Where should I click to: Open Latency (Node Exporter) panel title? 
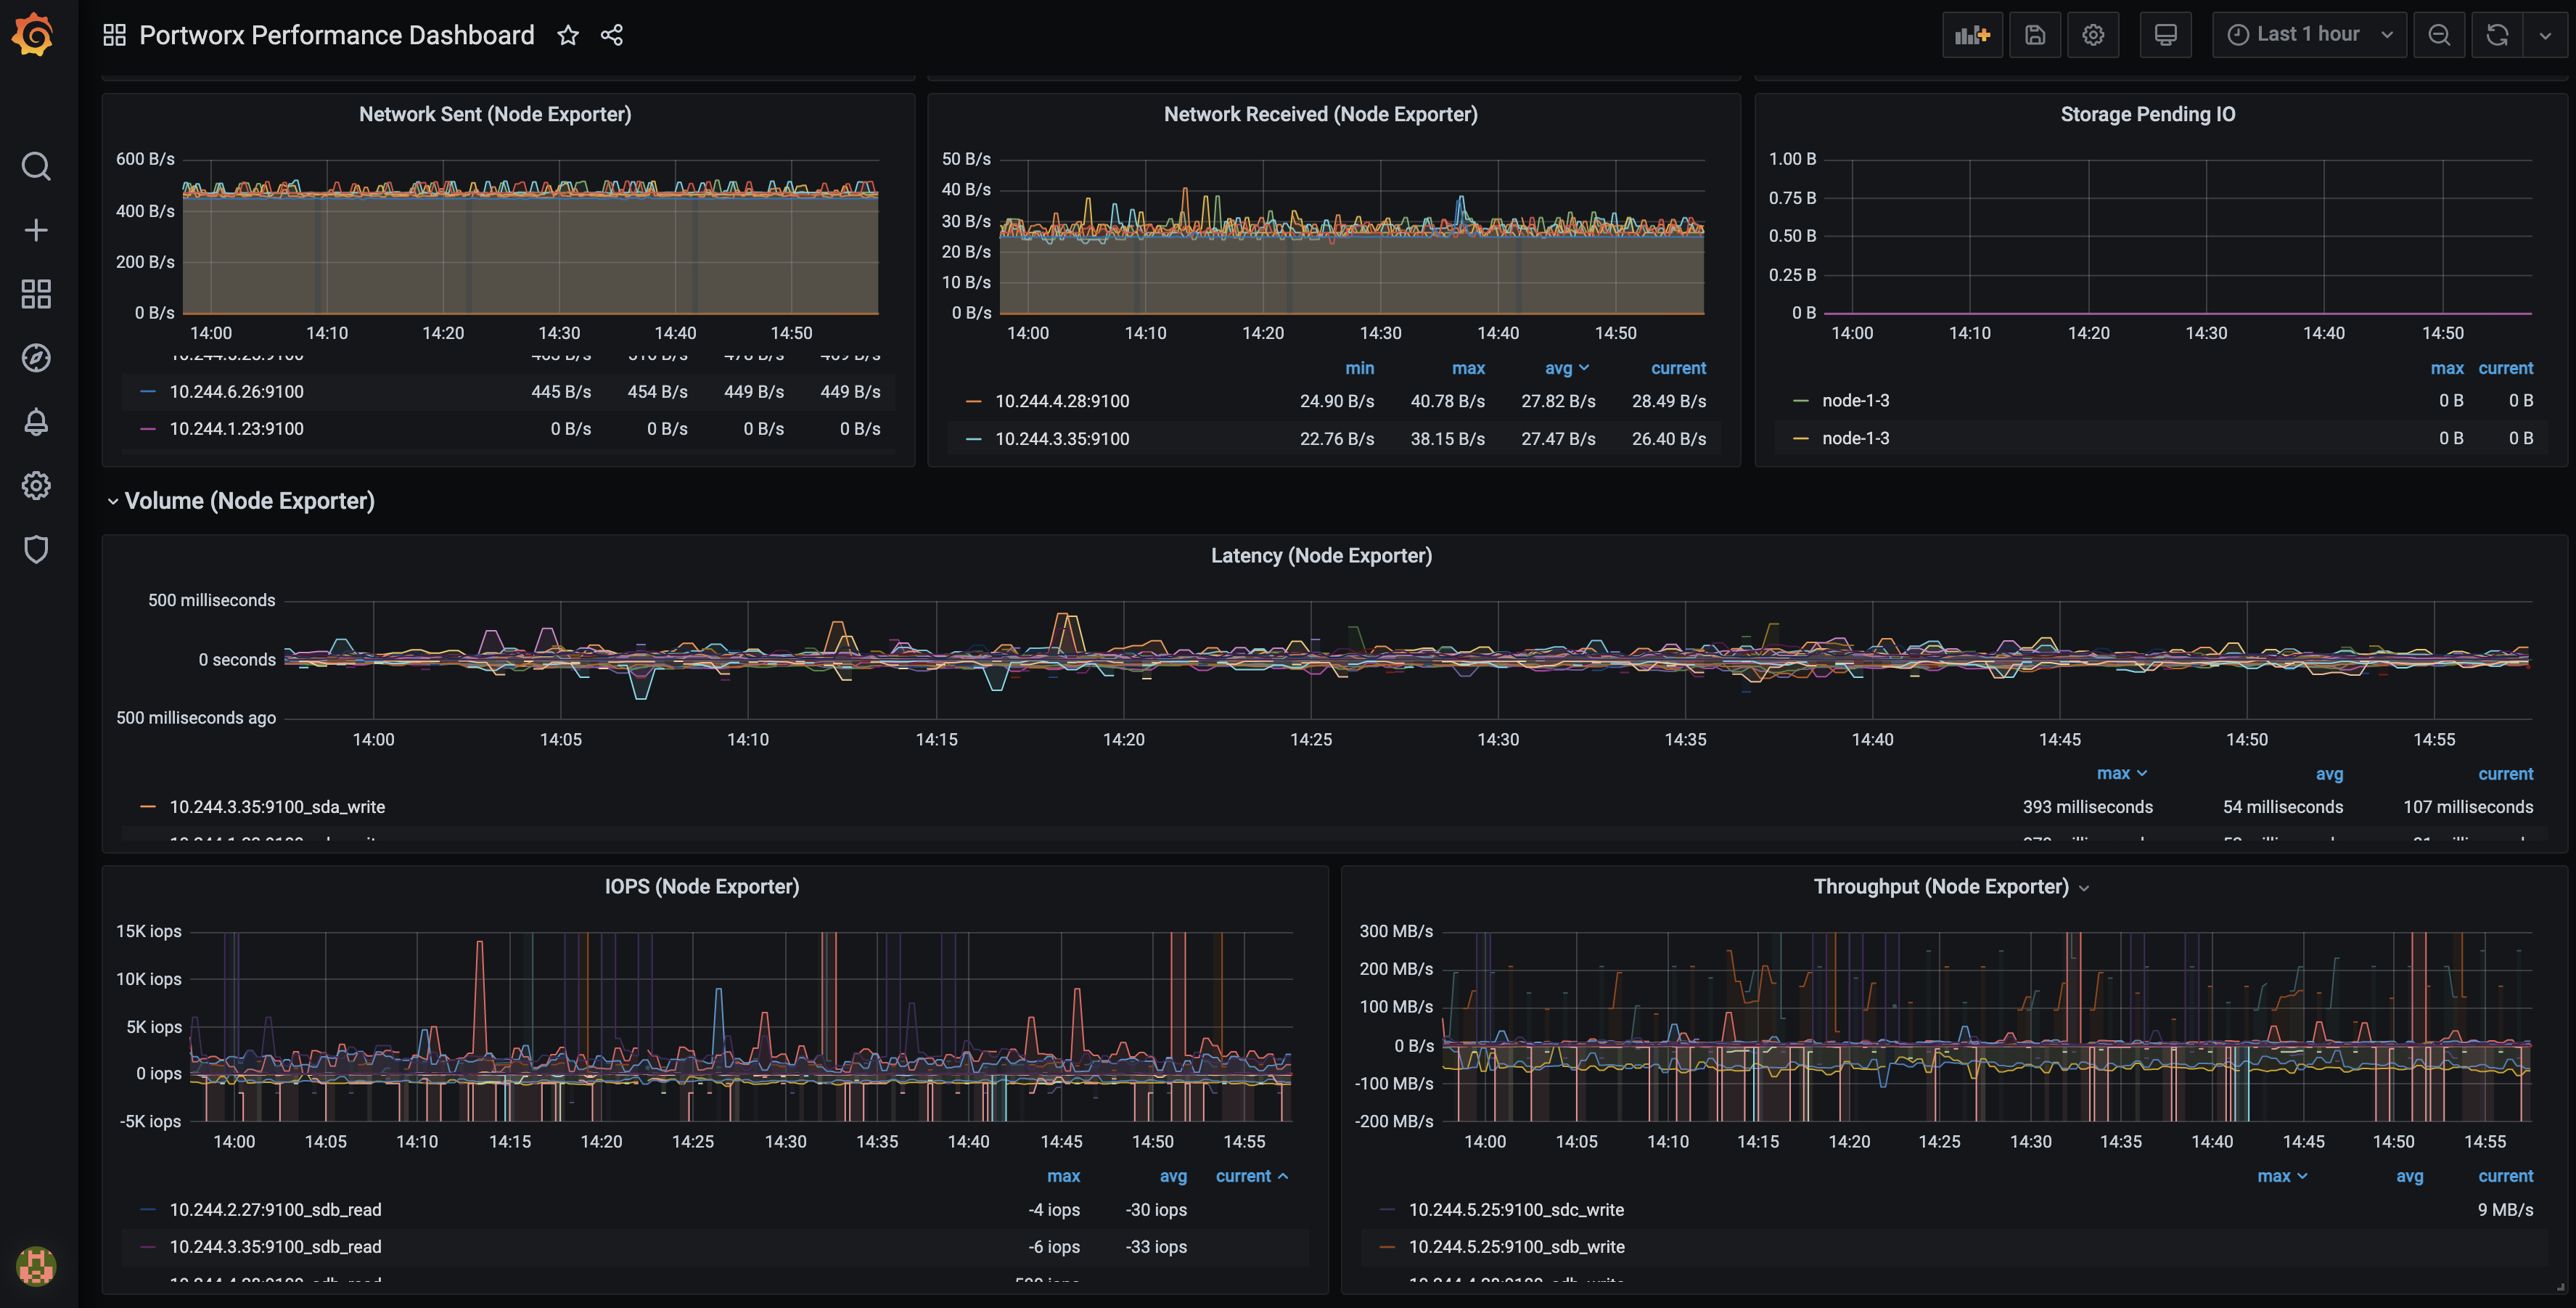click(x=1321, y=555)
